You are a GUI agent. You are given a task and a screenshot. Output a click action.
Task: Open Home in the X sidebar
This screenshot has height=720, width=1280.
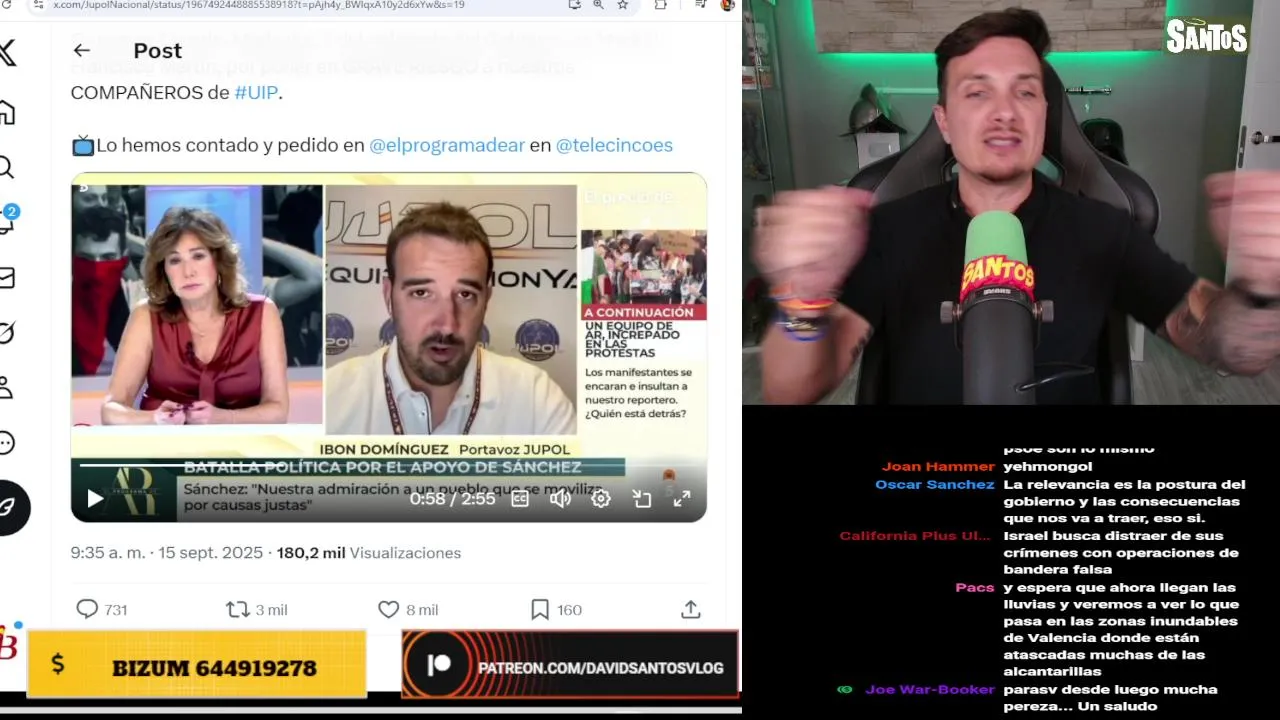pyautogui.click(x=6, y=112)
